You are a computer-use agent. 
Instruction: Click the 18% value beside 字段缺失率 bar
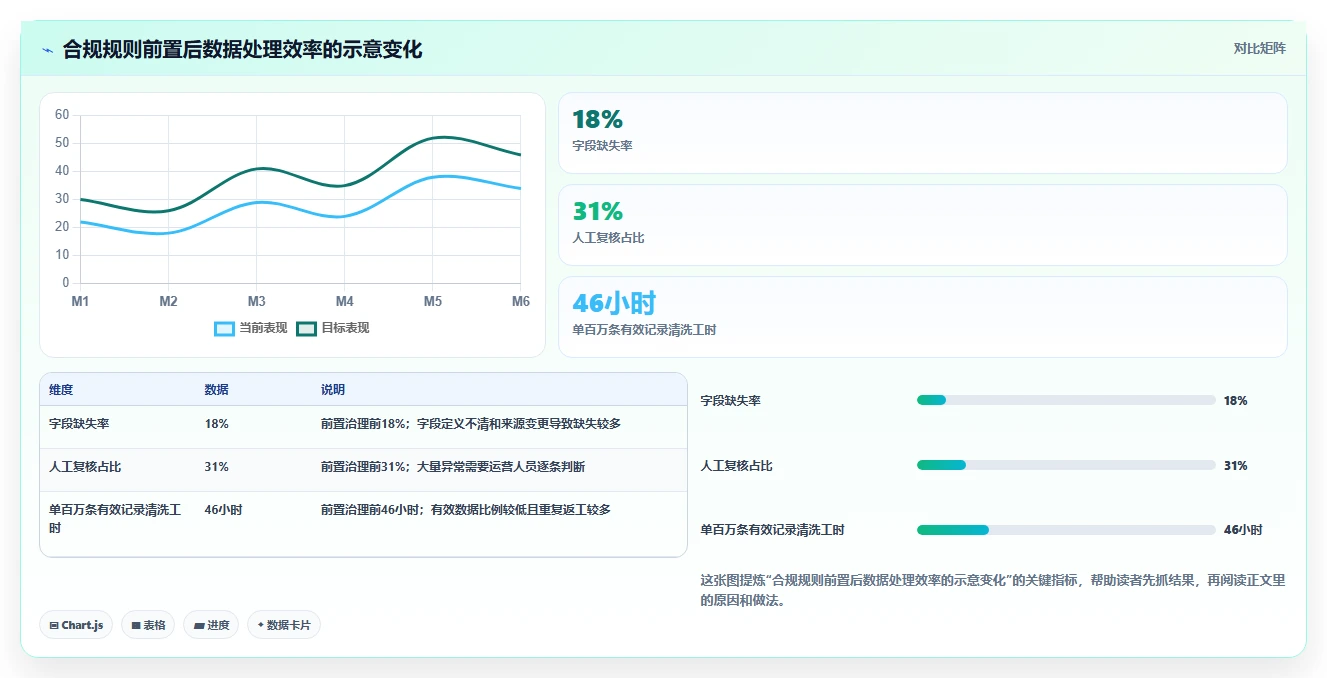tap(1235, 401)
